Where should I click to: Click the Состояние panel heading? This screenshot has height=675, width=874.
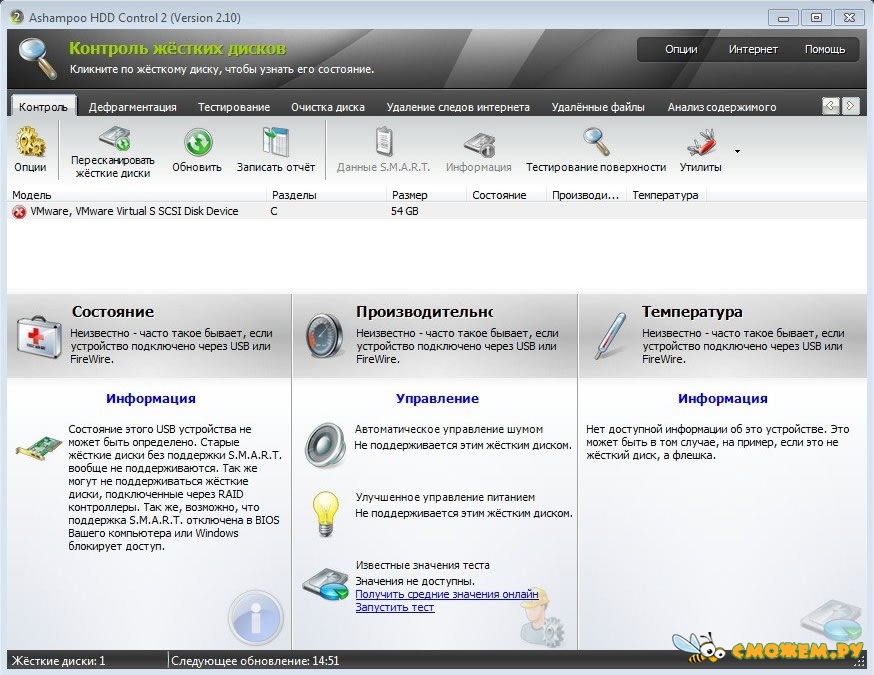113,312
